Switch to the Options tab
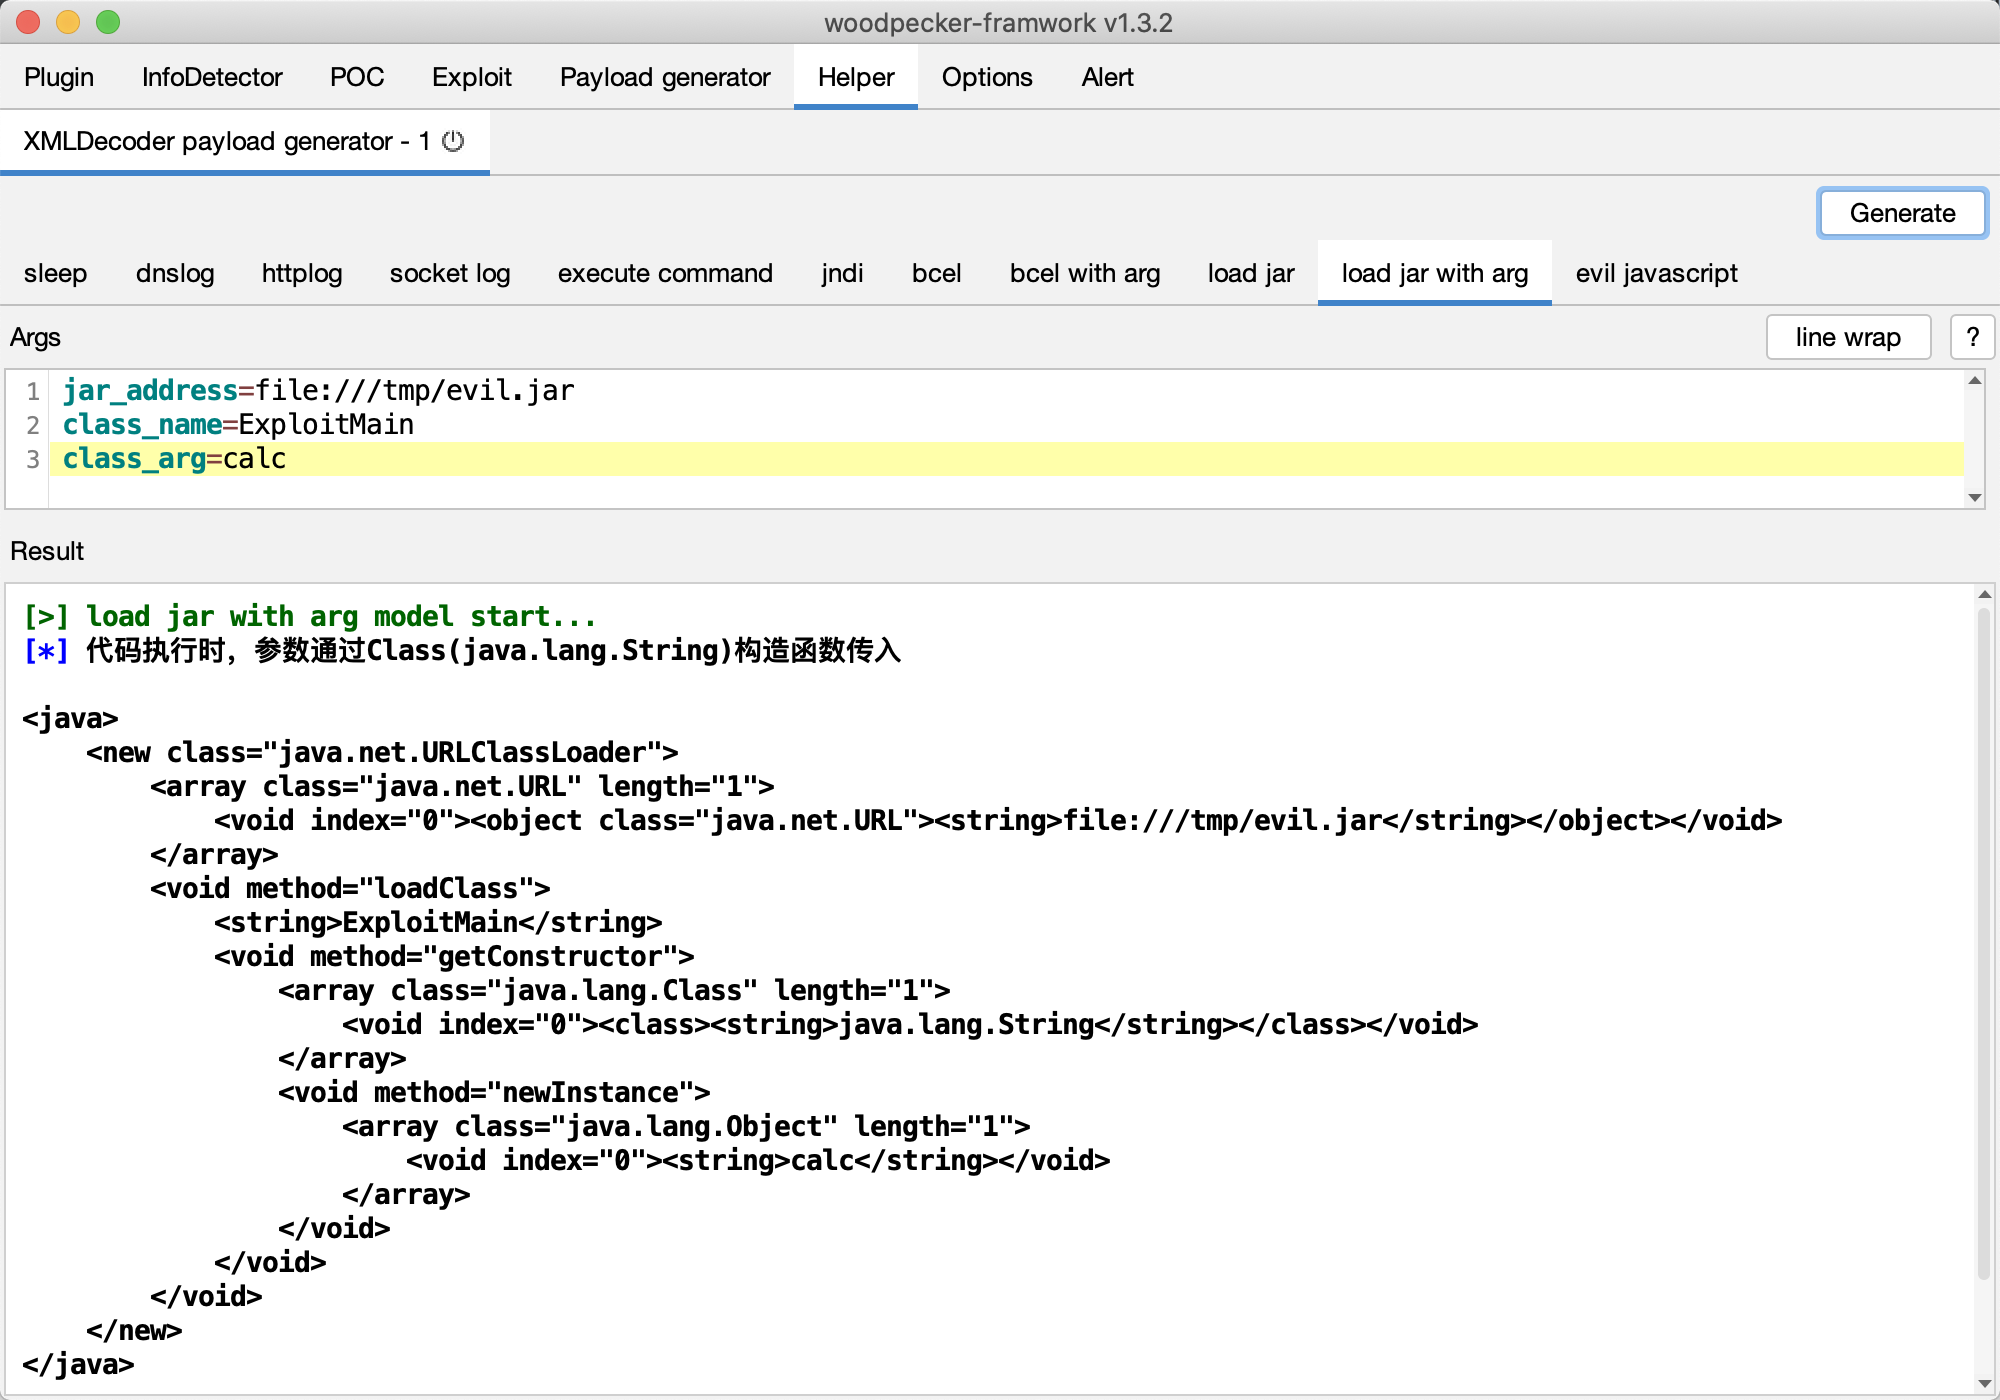Screen dimensions: 2000x1400 [986, 77]
